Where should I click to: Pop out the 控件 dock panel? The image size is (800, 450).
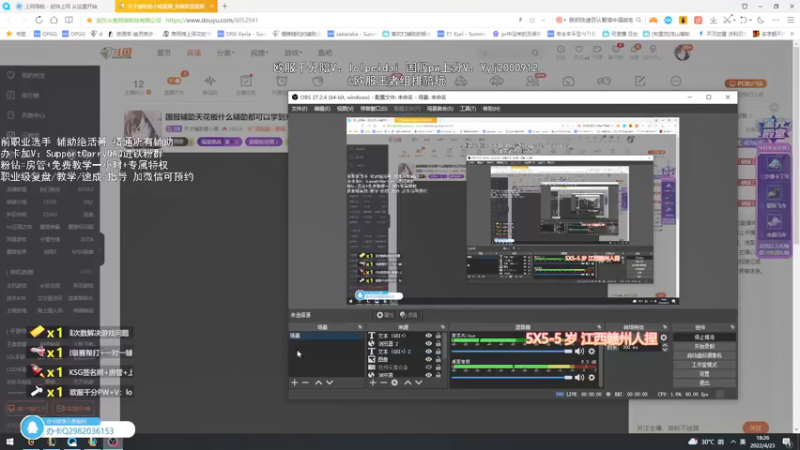tap(732, 327)
